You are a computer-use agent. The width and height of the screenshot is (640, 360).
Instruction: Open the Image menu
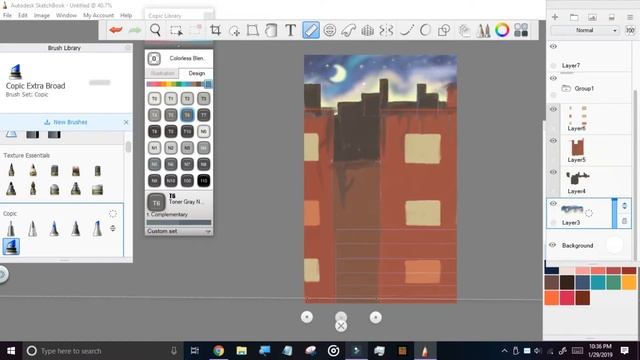click(42, 15)
